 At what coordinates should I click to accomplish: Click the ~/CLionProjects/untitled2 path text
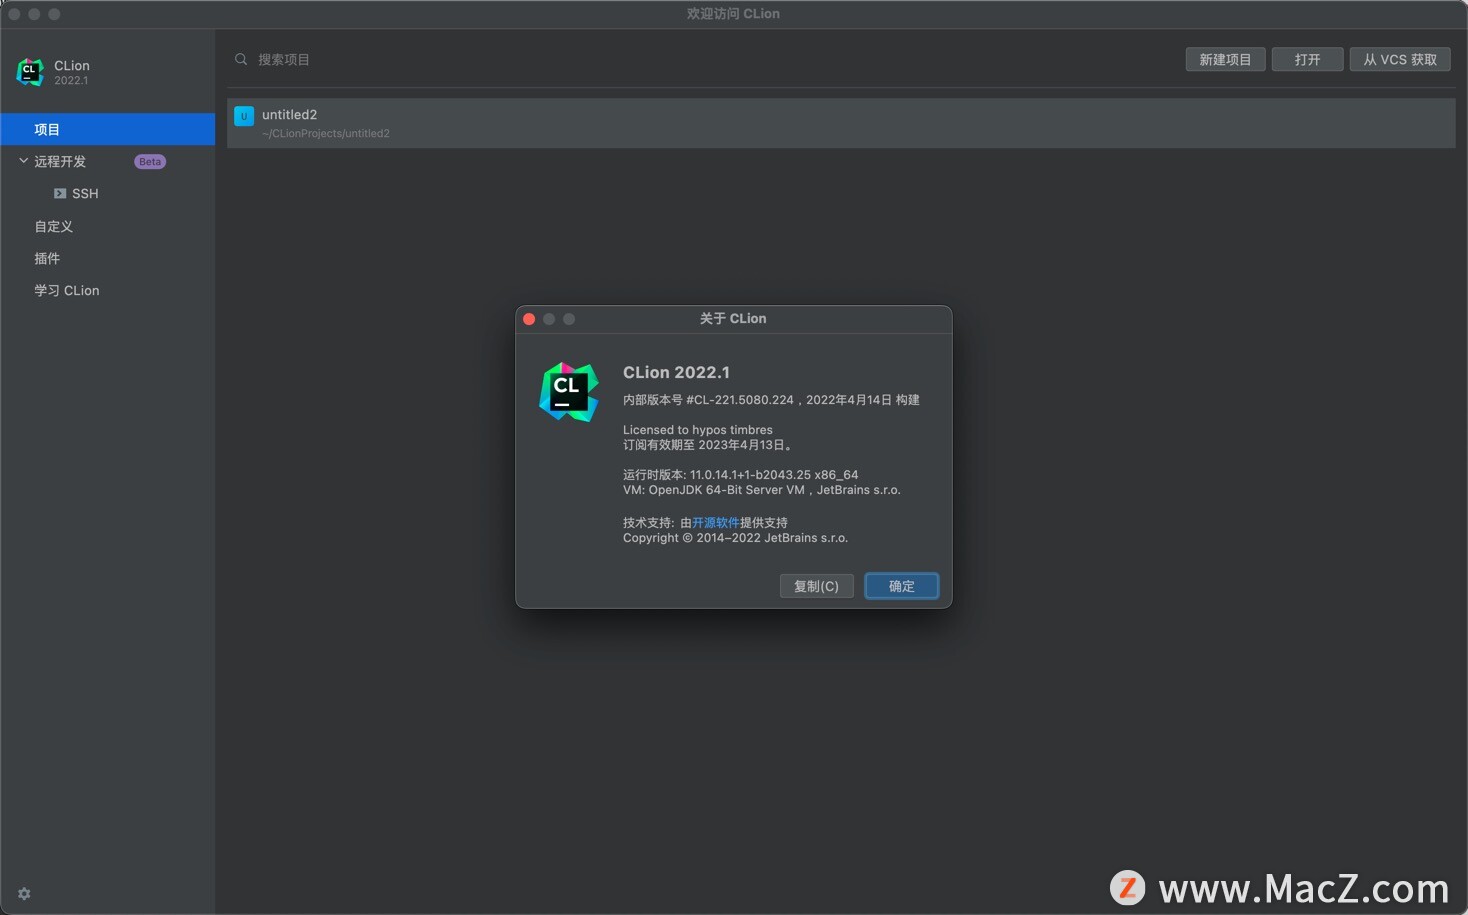[326, 134]
